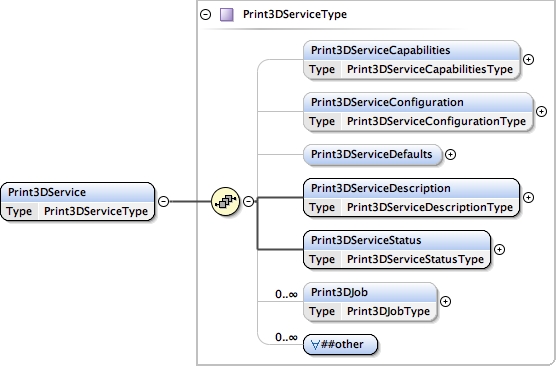
Task: Select the Print3DService root element
Action: (x=77, y=201)
